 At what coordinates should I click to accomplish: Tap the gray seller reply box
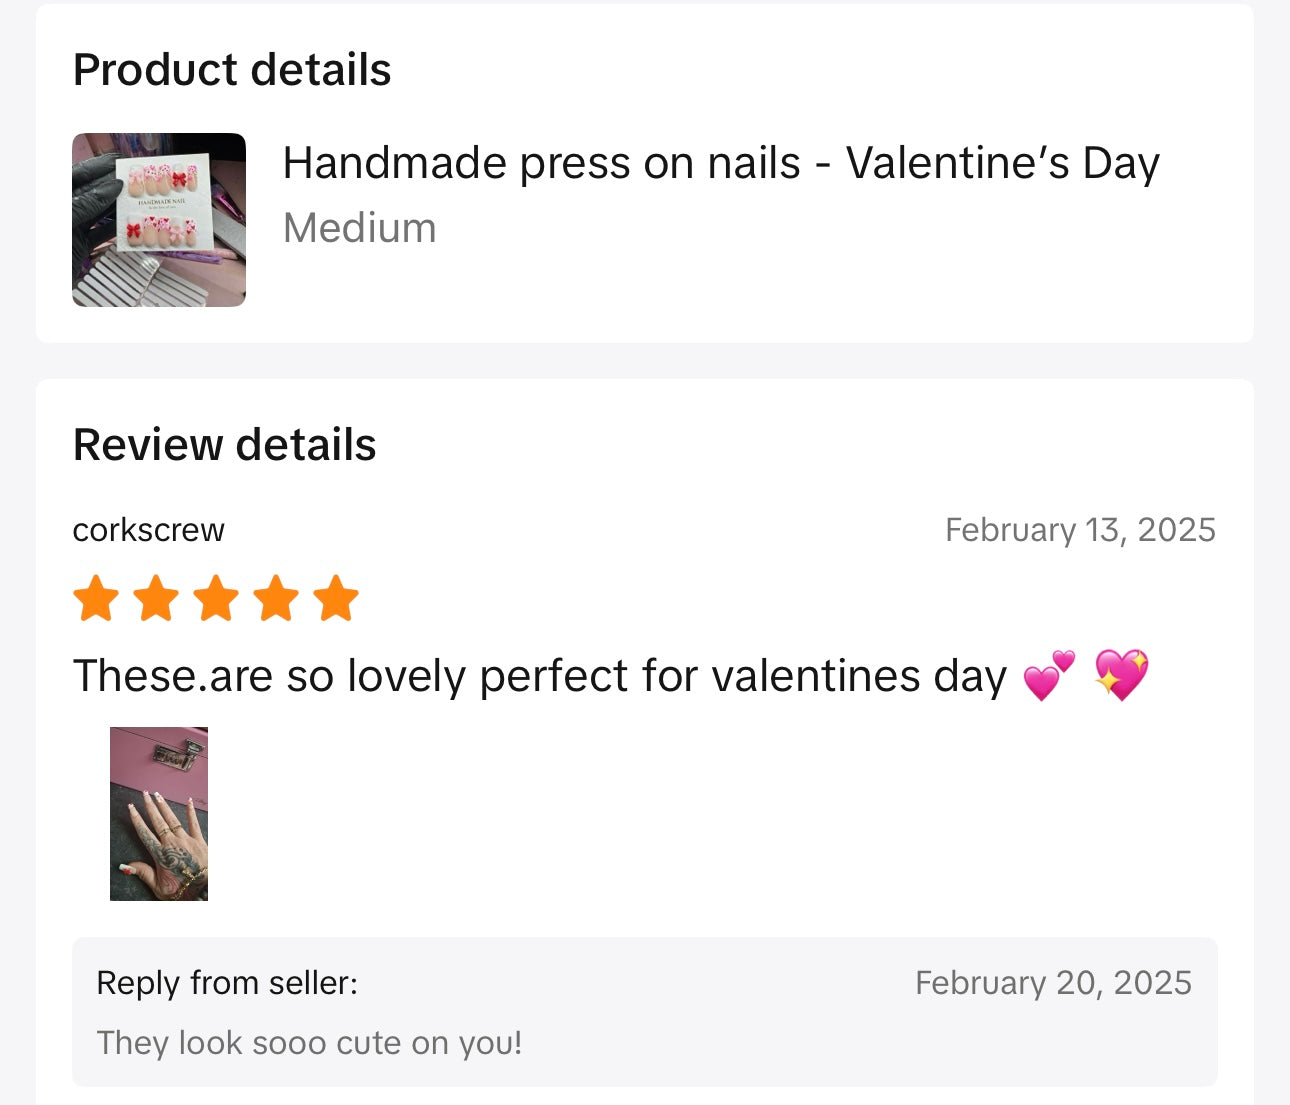[x=700, y=1012]
